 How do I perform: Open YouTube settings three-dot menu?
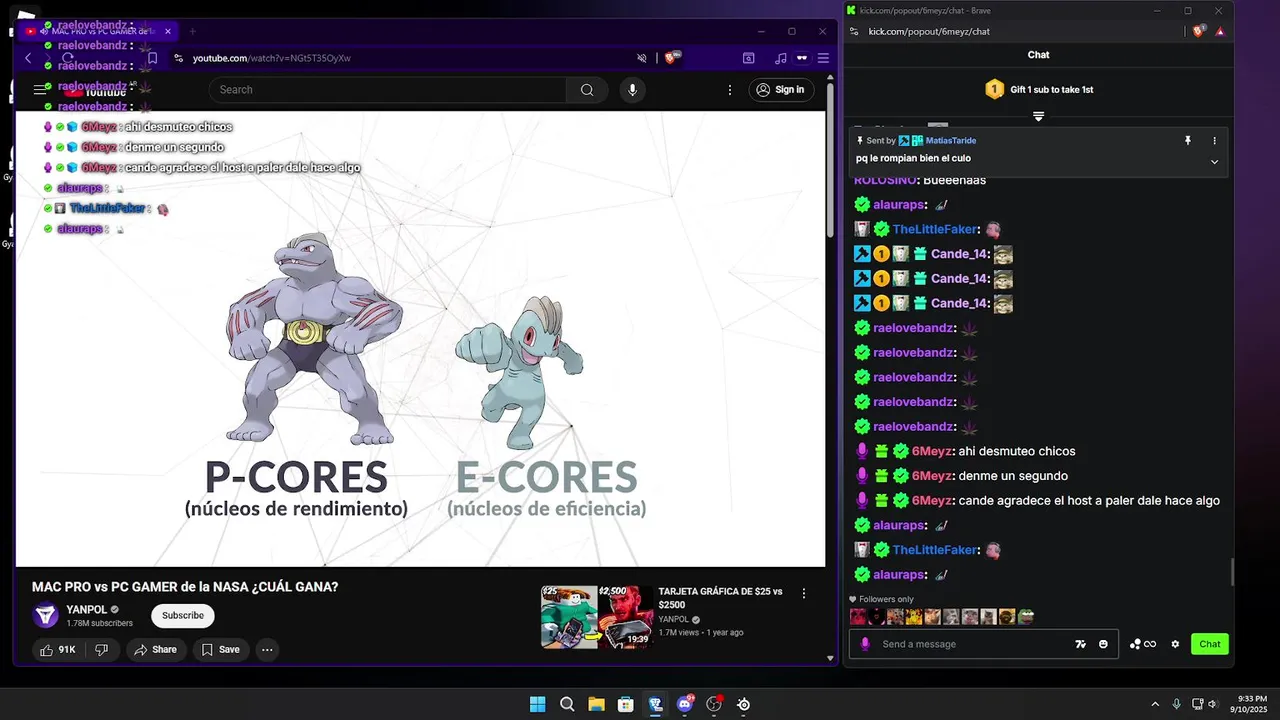pos(730,90)
